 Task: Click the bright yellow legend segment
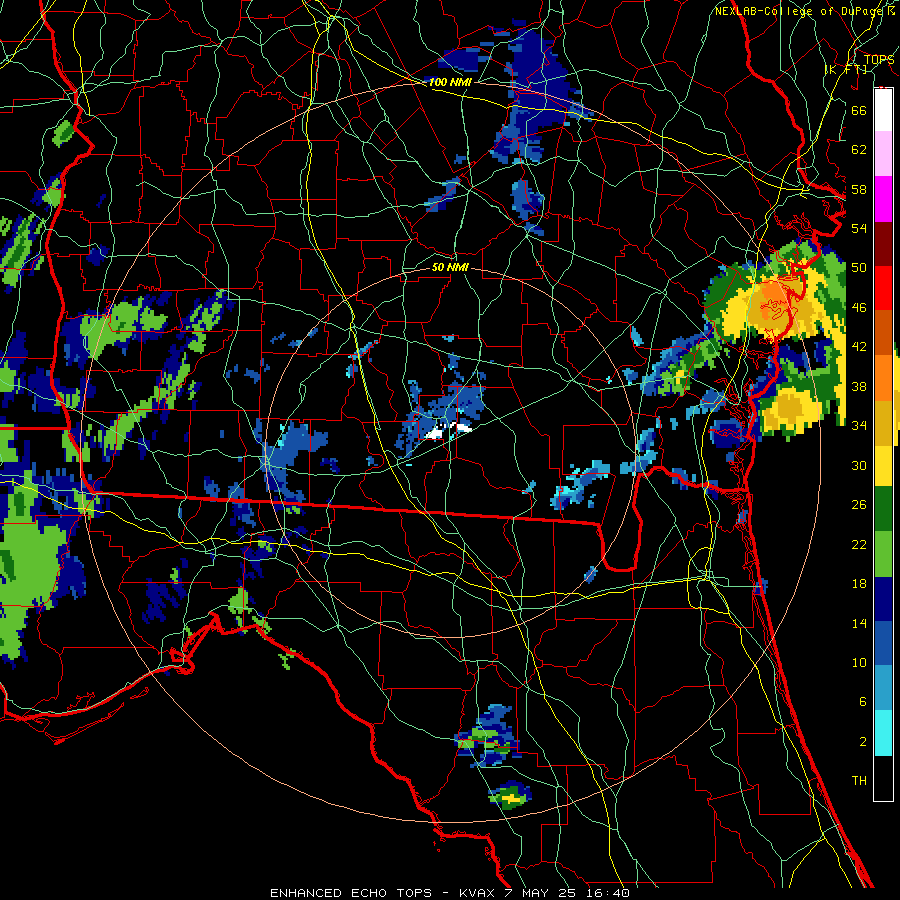(x=883, y=465)
